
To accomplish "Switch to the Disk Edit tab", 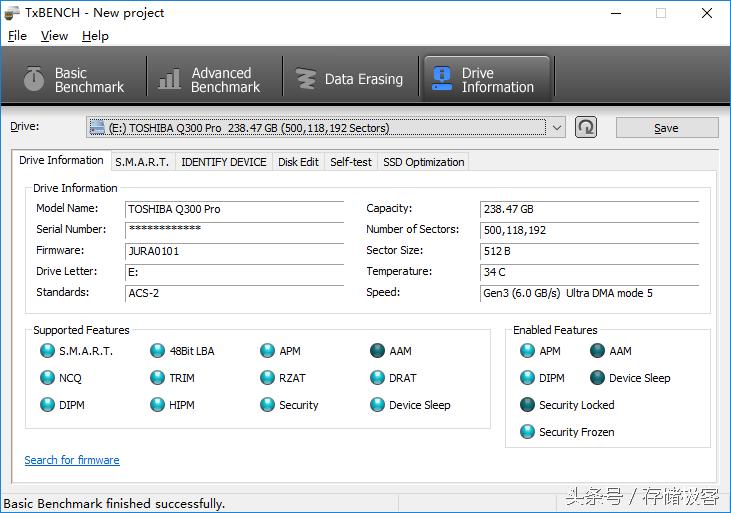I will coord(298,162).
